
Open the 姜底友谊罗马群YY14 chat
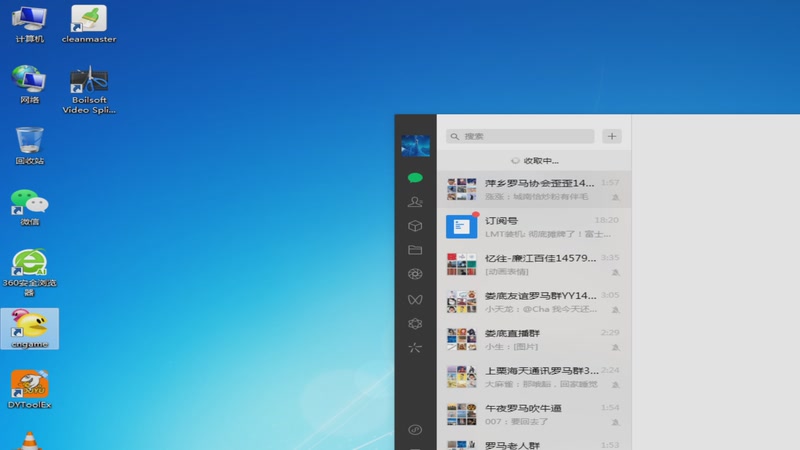(534, 302)
